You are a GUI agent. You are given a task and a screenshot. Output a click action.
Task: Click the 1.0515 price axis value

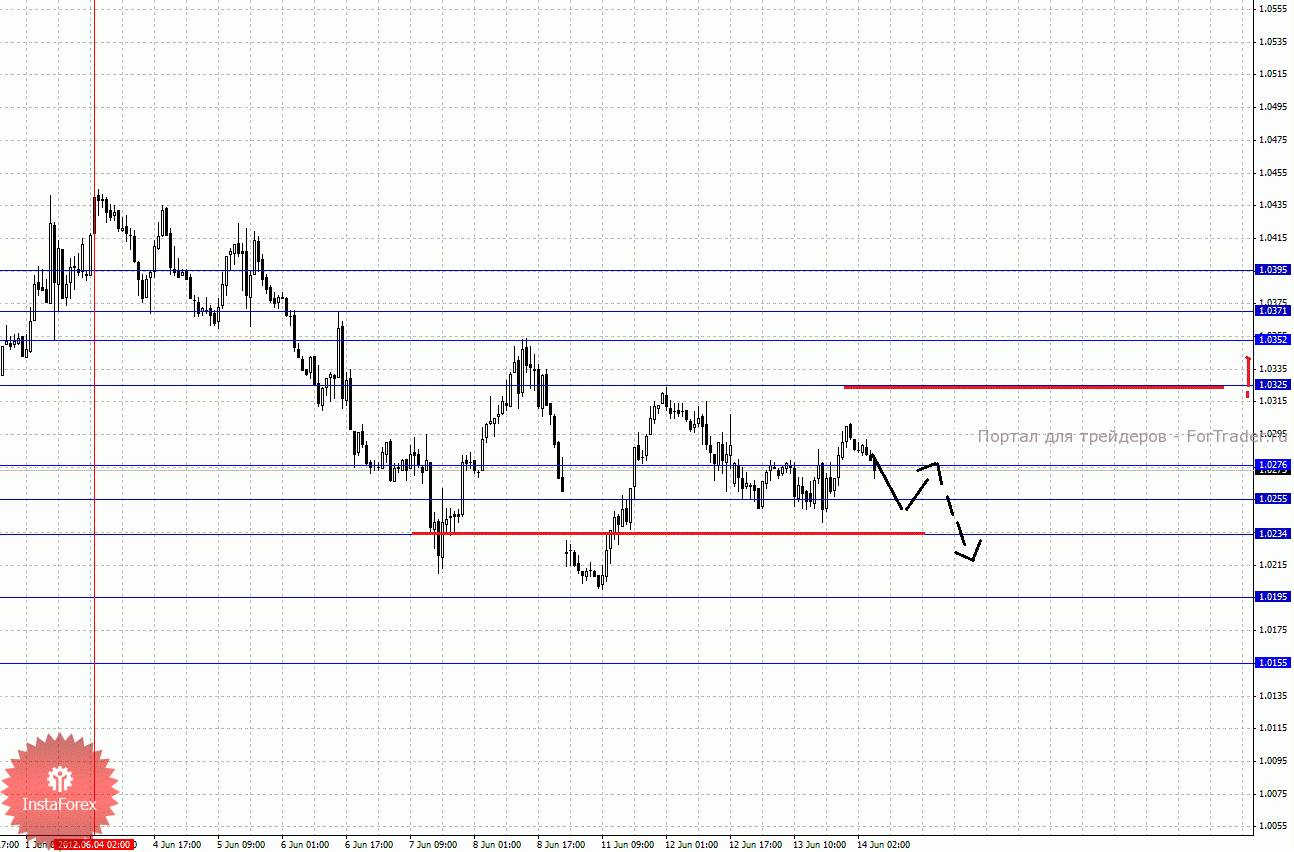click(x=1273, y=74)
